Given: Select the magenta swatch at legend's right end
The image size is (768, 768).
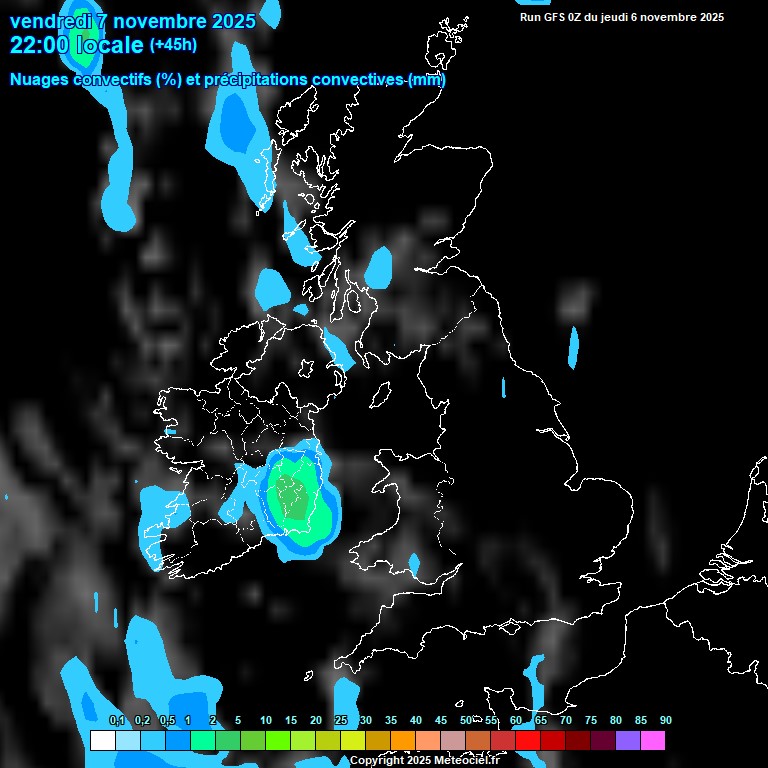Looking at the screenshot, I should pyautogui.click(x=652, y=740).
